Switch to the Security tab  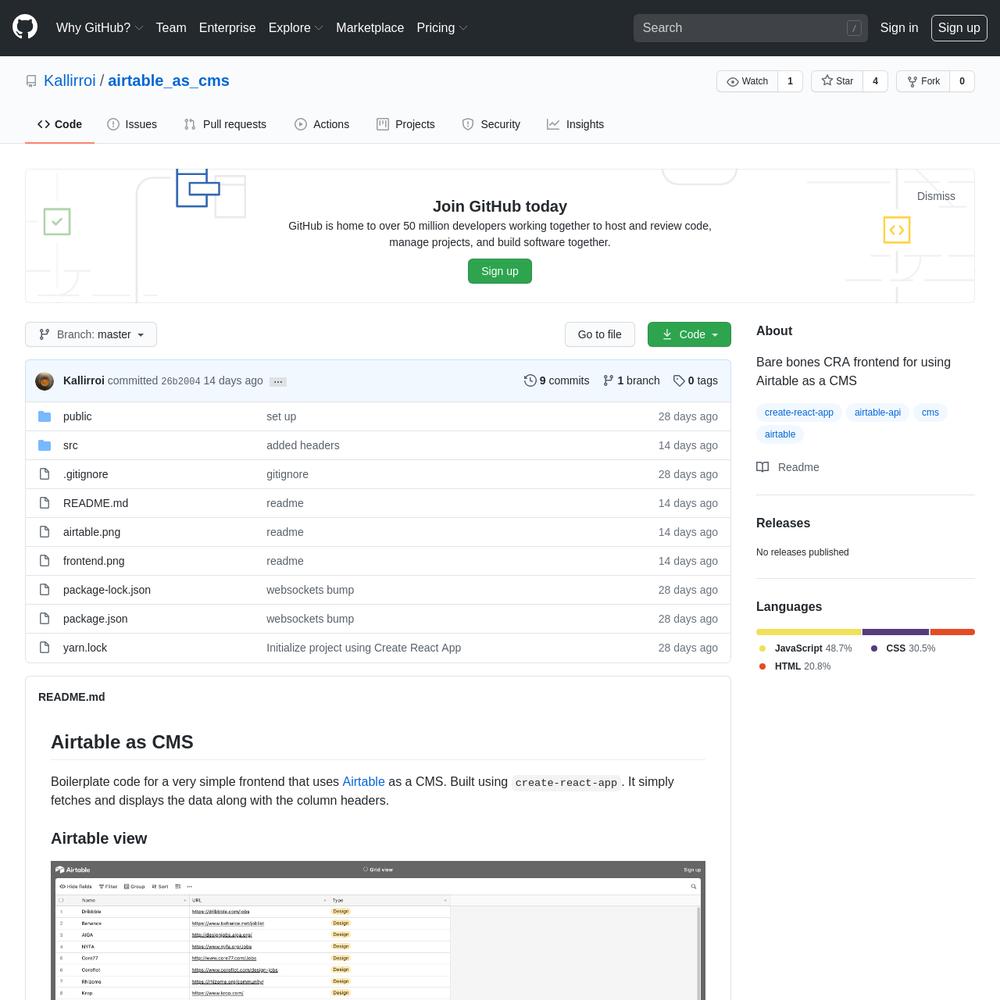click(x=491, y=124)
